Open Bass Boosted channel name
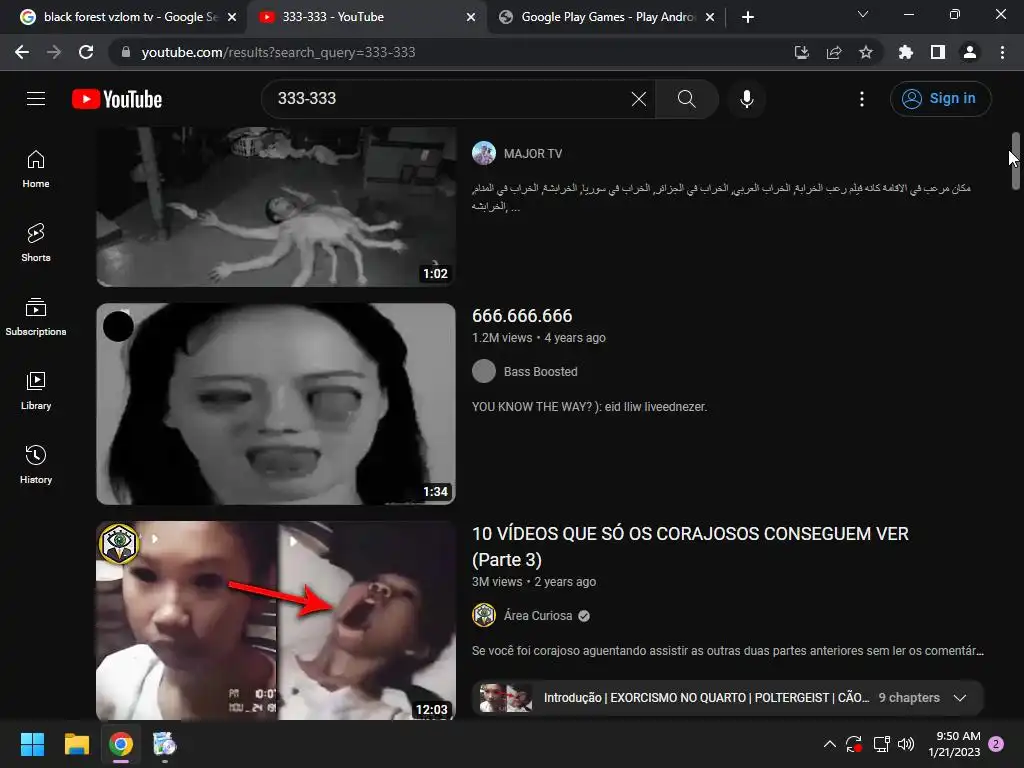 coord(541,372)
